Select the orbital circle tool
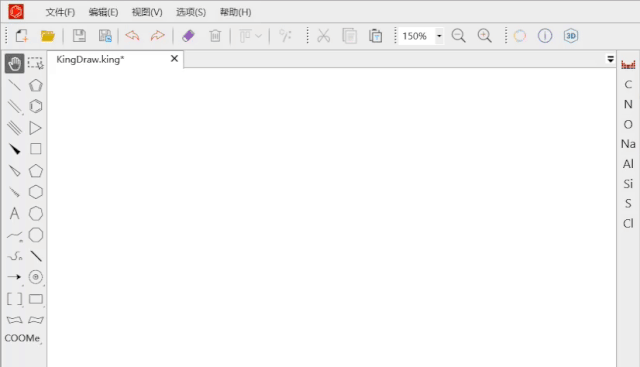The height and width of the screenshot is (367, 640). pos(36,277)
